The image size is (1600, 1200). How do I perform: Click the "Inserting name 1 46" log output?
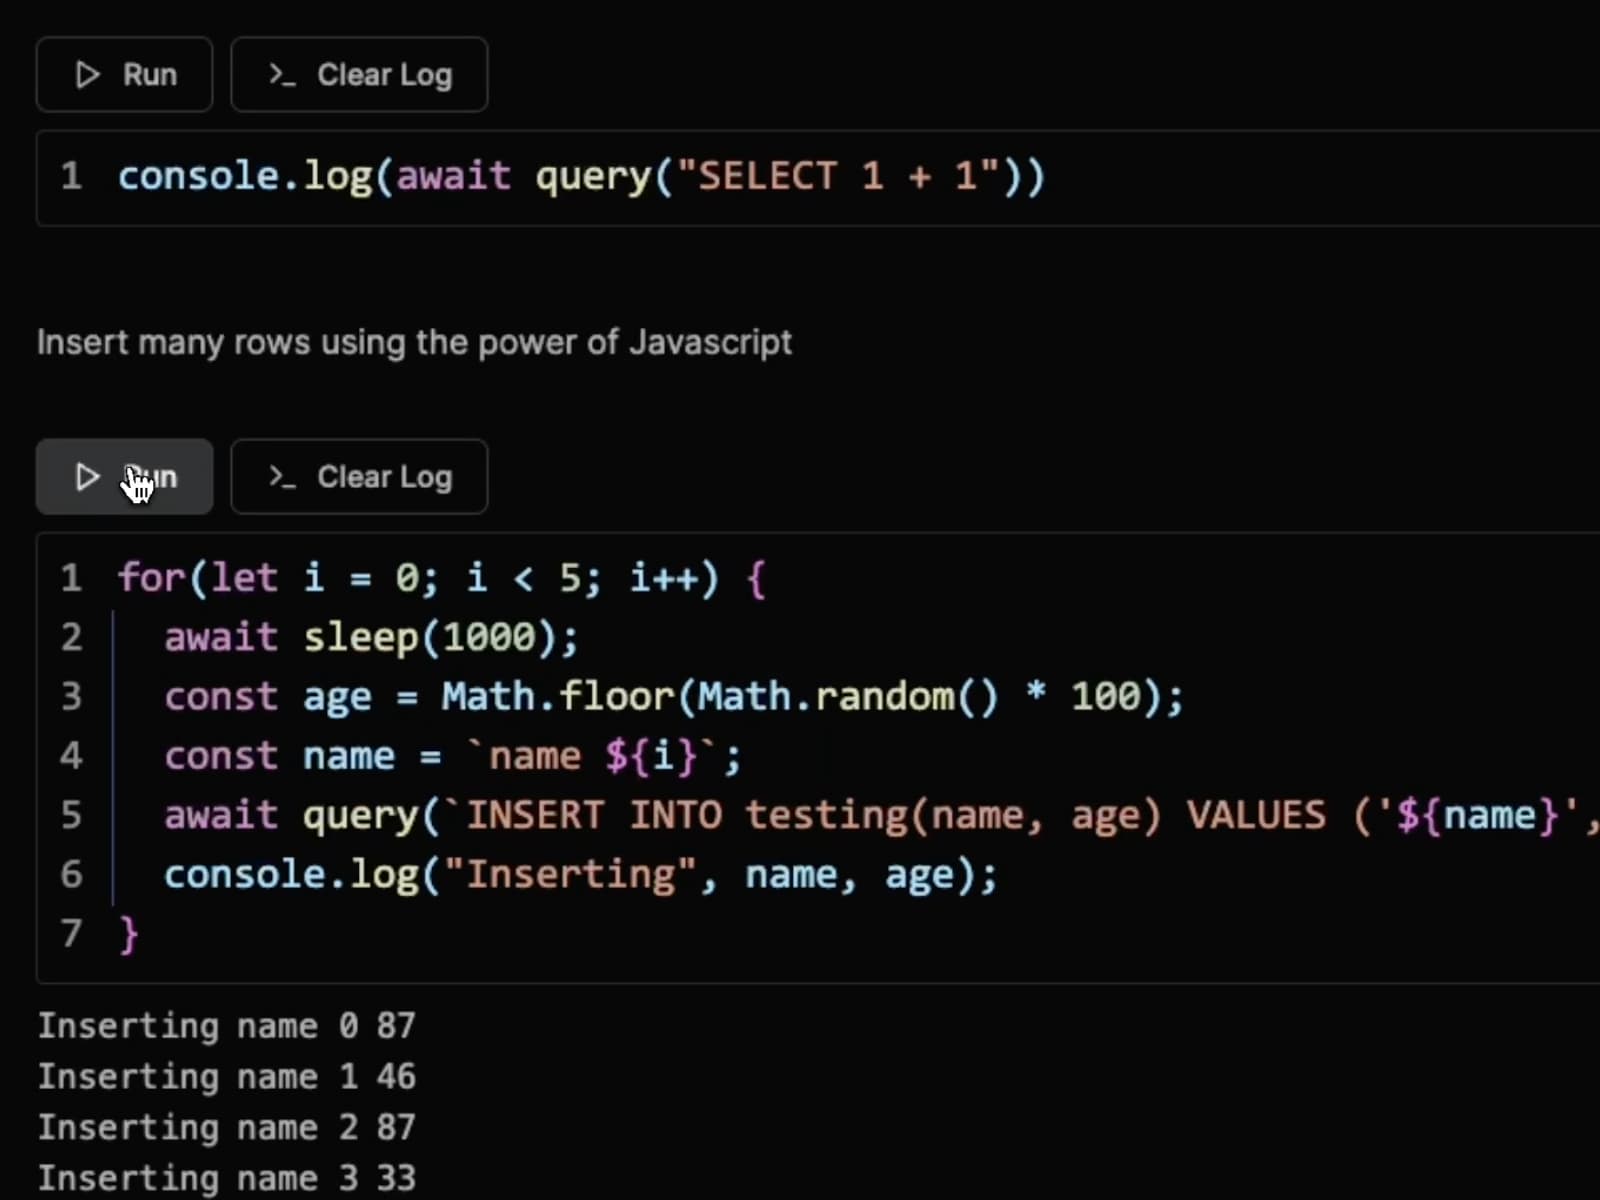click(x=226, y=1077)
